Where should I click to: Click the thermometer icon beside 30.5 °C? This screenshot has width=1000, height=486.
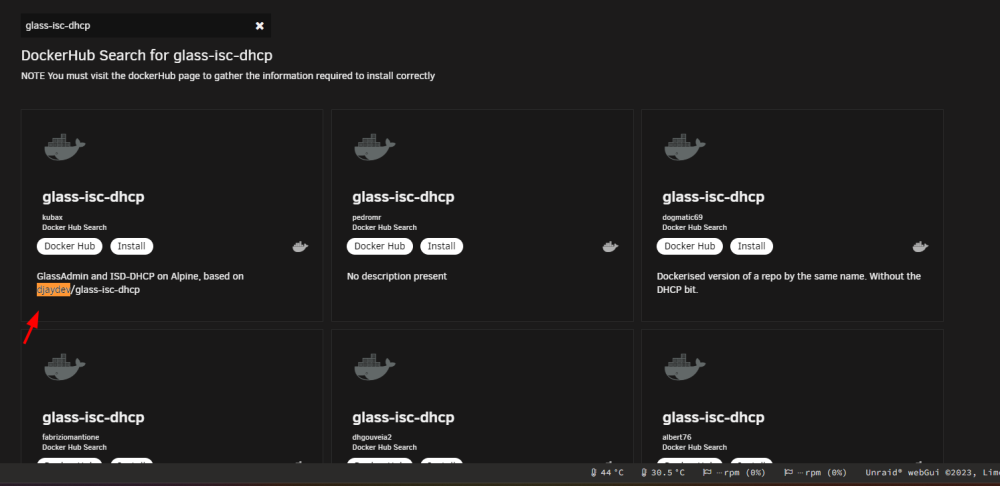coord(644,473)
